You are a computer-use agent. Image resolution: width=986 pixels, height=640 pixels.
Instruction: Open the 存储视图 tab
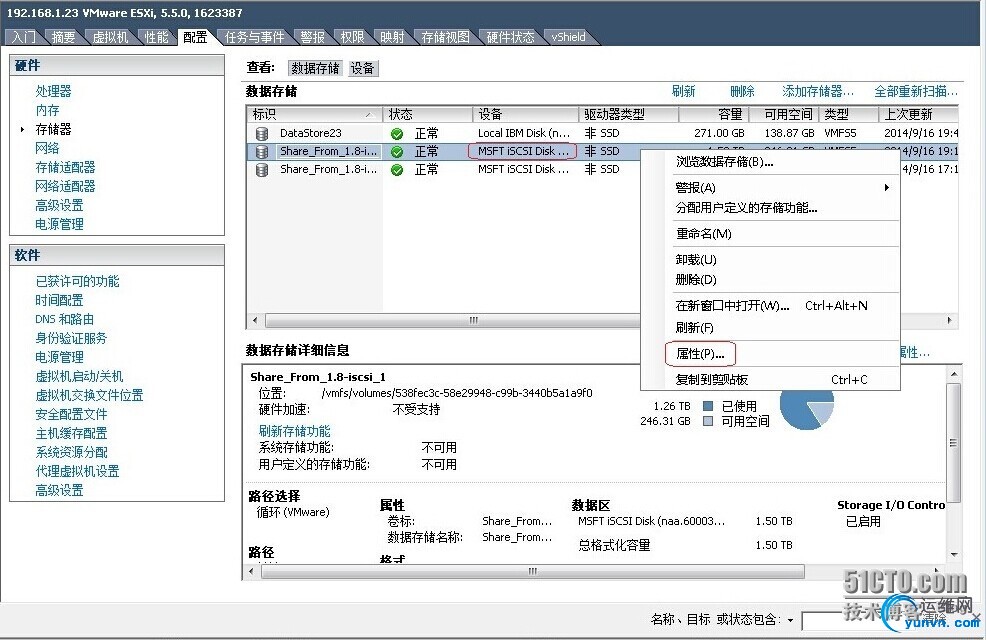(445, 37)
